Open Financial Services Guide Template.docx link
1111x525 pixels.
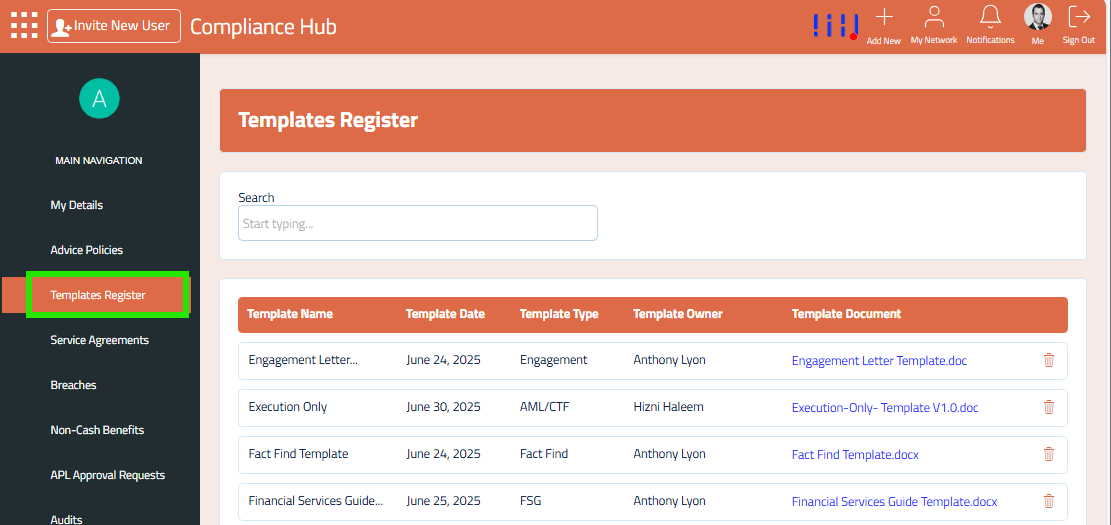point(894,502)
